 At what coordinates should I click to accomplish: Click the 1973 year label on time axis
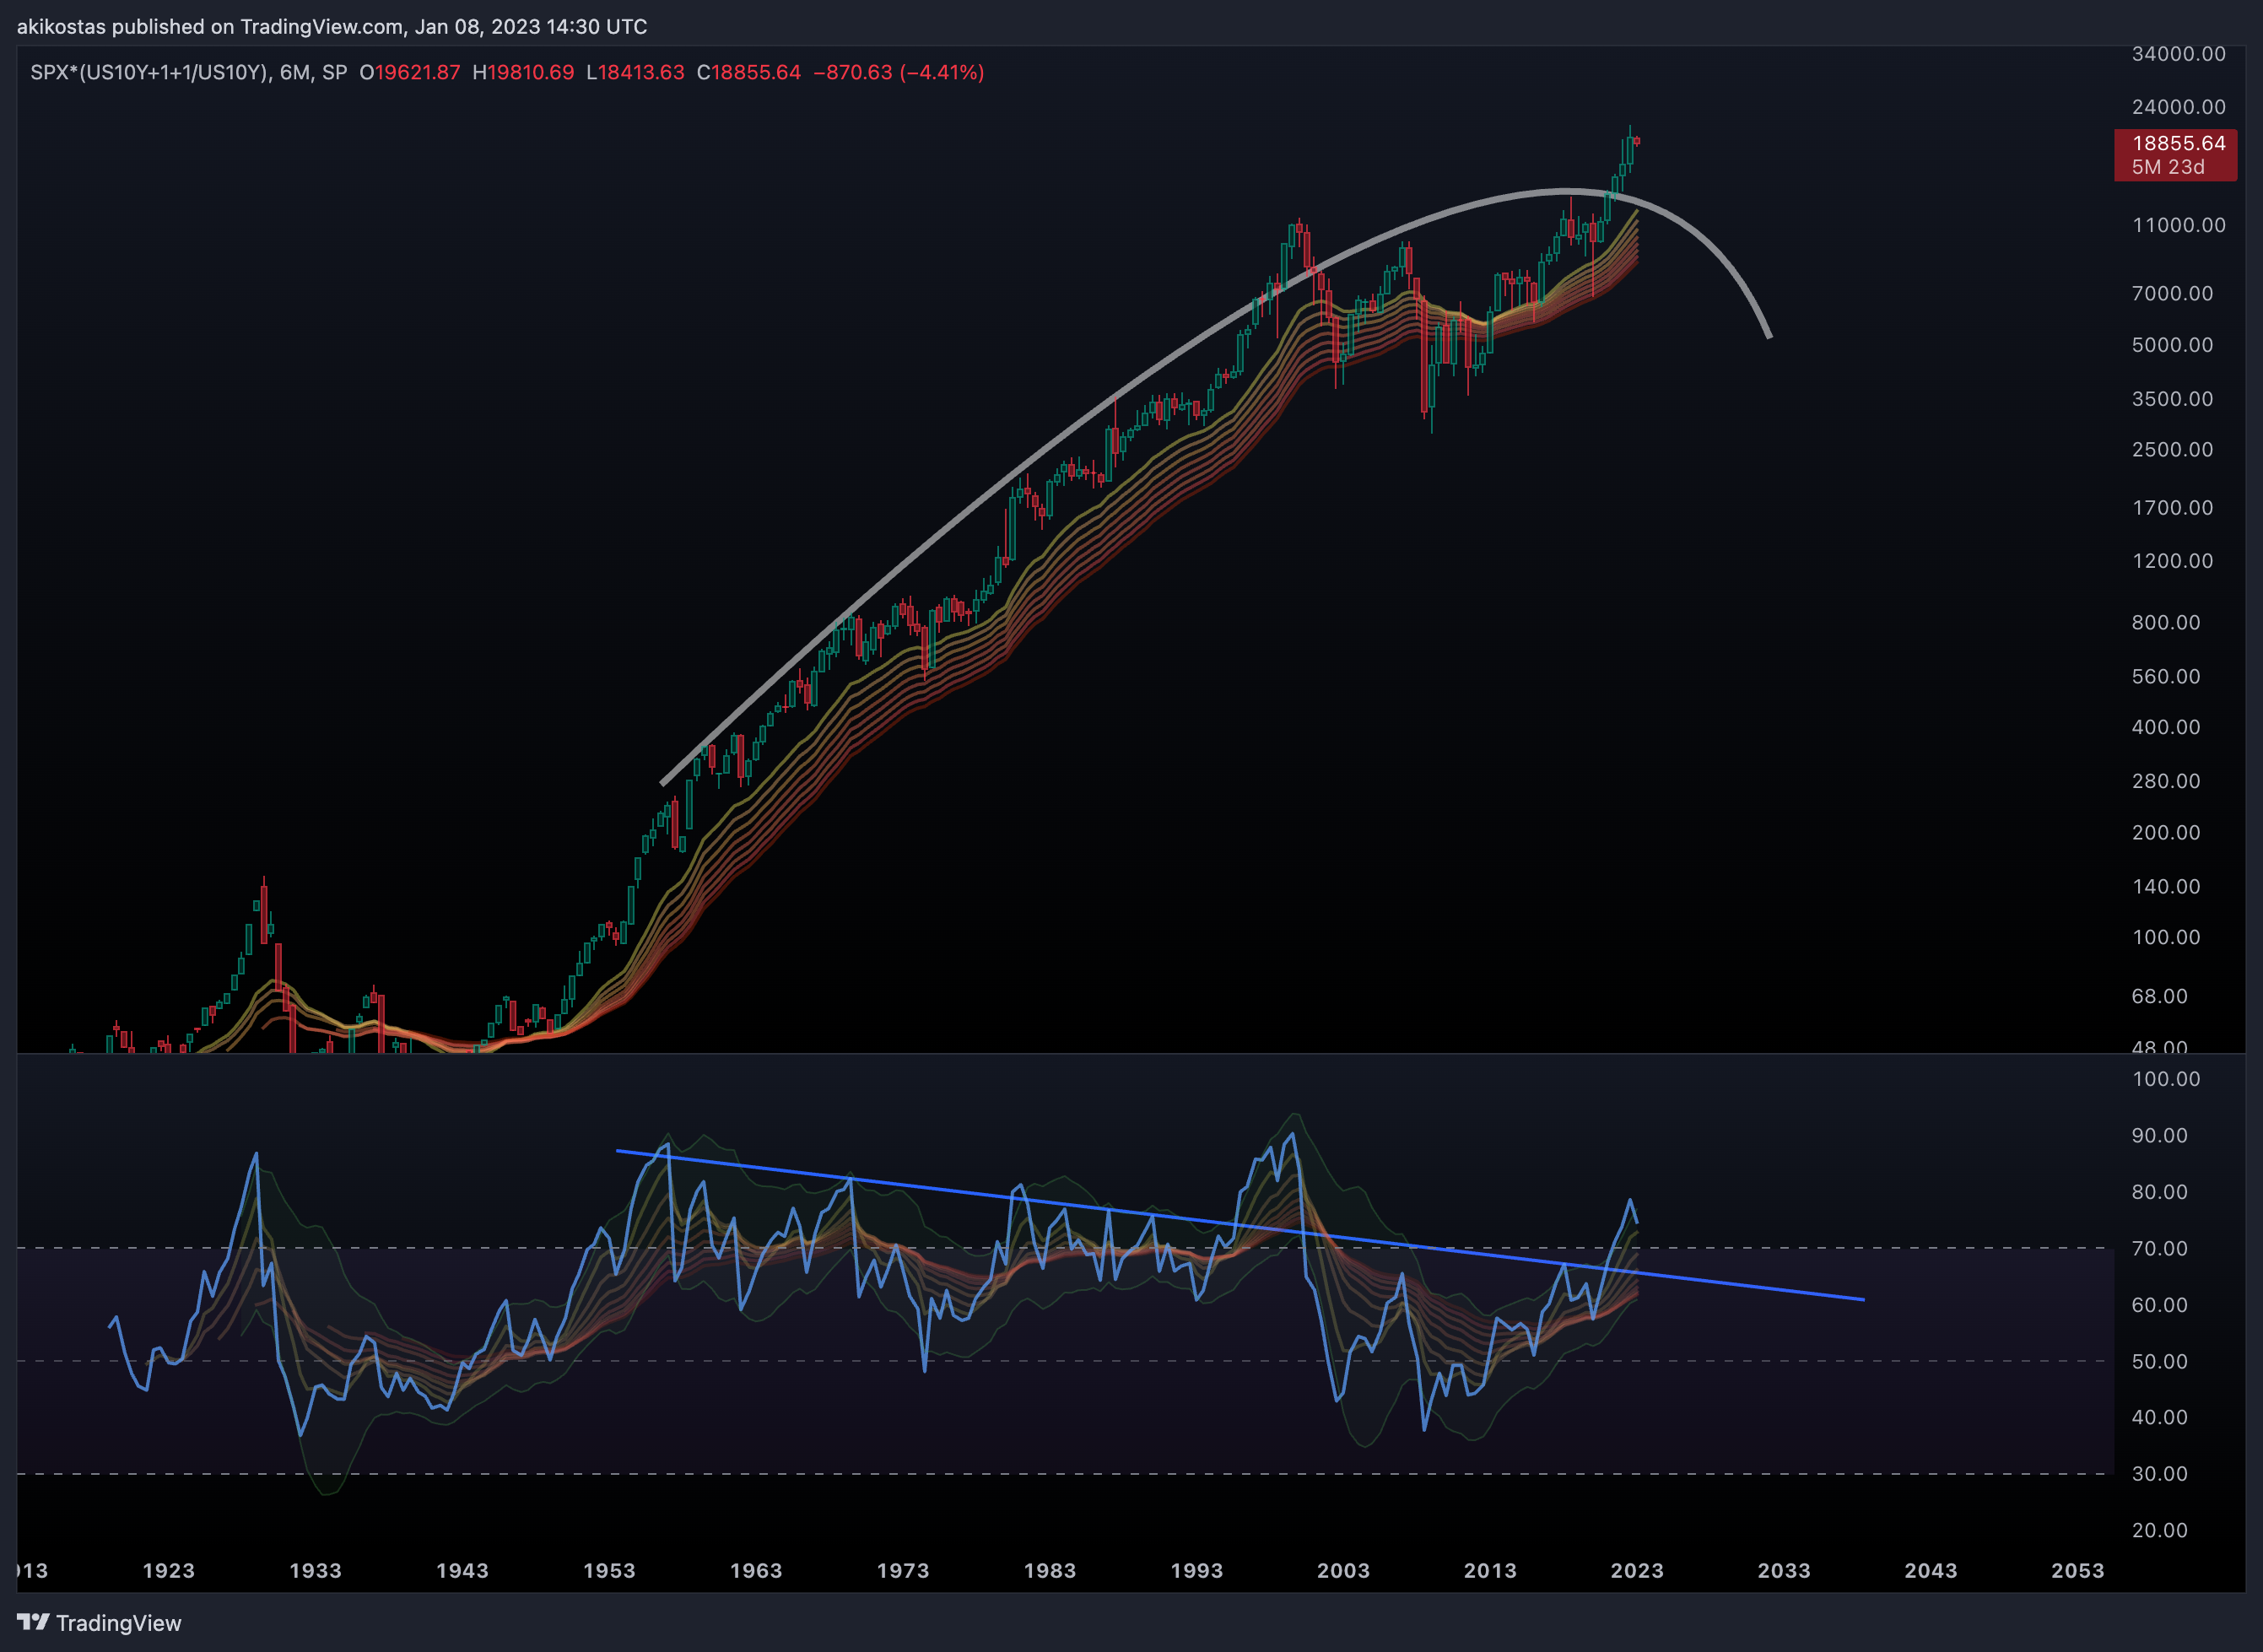[903, 1571]
